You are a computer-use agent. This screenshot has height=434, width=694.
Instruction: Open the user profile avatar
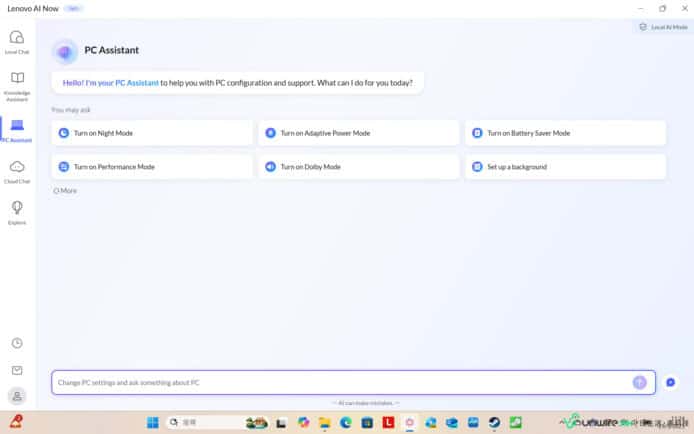pyautogui.click(x=17, y=396)
